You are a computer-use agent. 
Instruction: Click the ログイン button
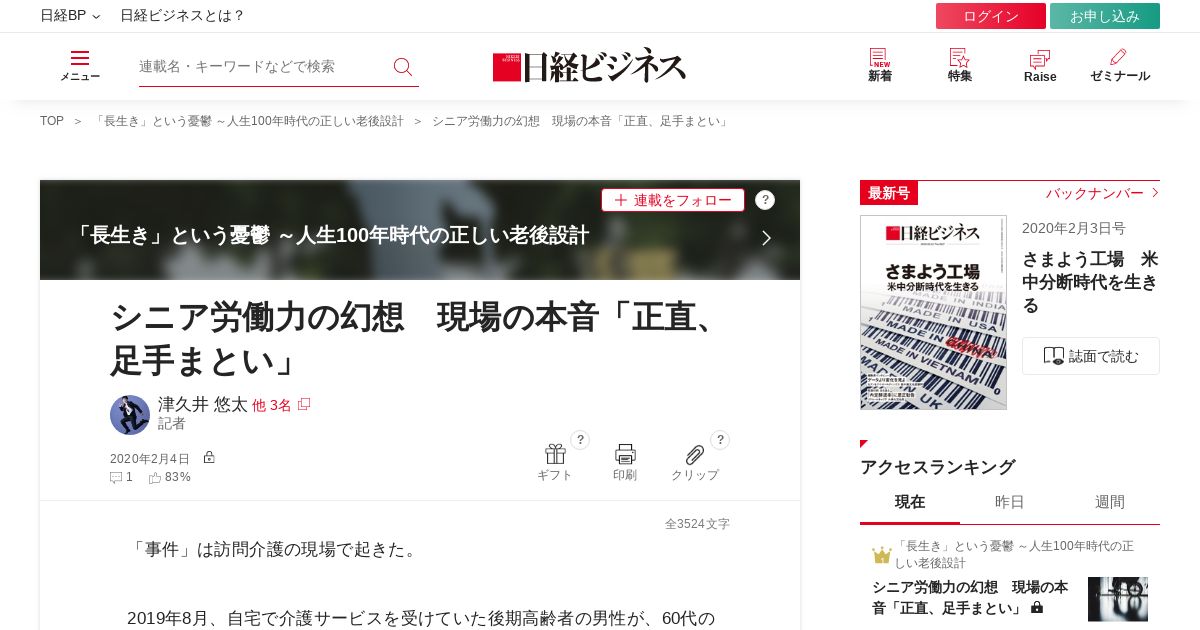pos(991,16)
